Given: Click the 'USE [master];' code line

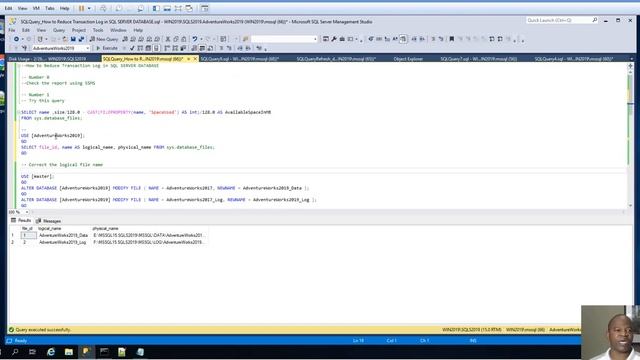Looking at the screenshot, I should [x=38, y=176].
